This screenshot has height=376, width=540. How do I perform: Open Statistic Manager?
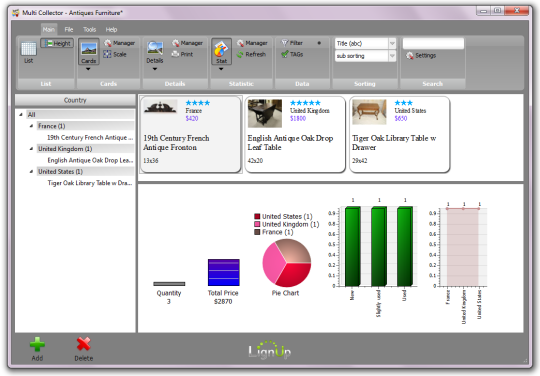tap(252, 43)
